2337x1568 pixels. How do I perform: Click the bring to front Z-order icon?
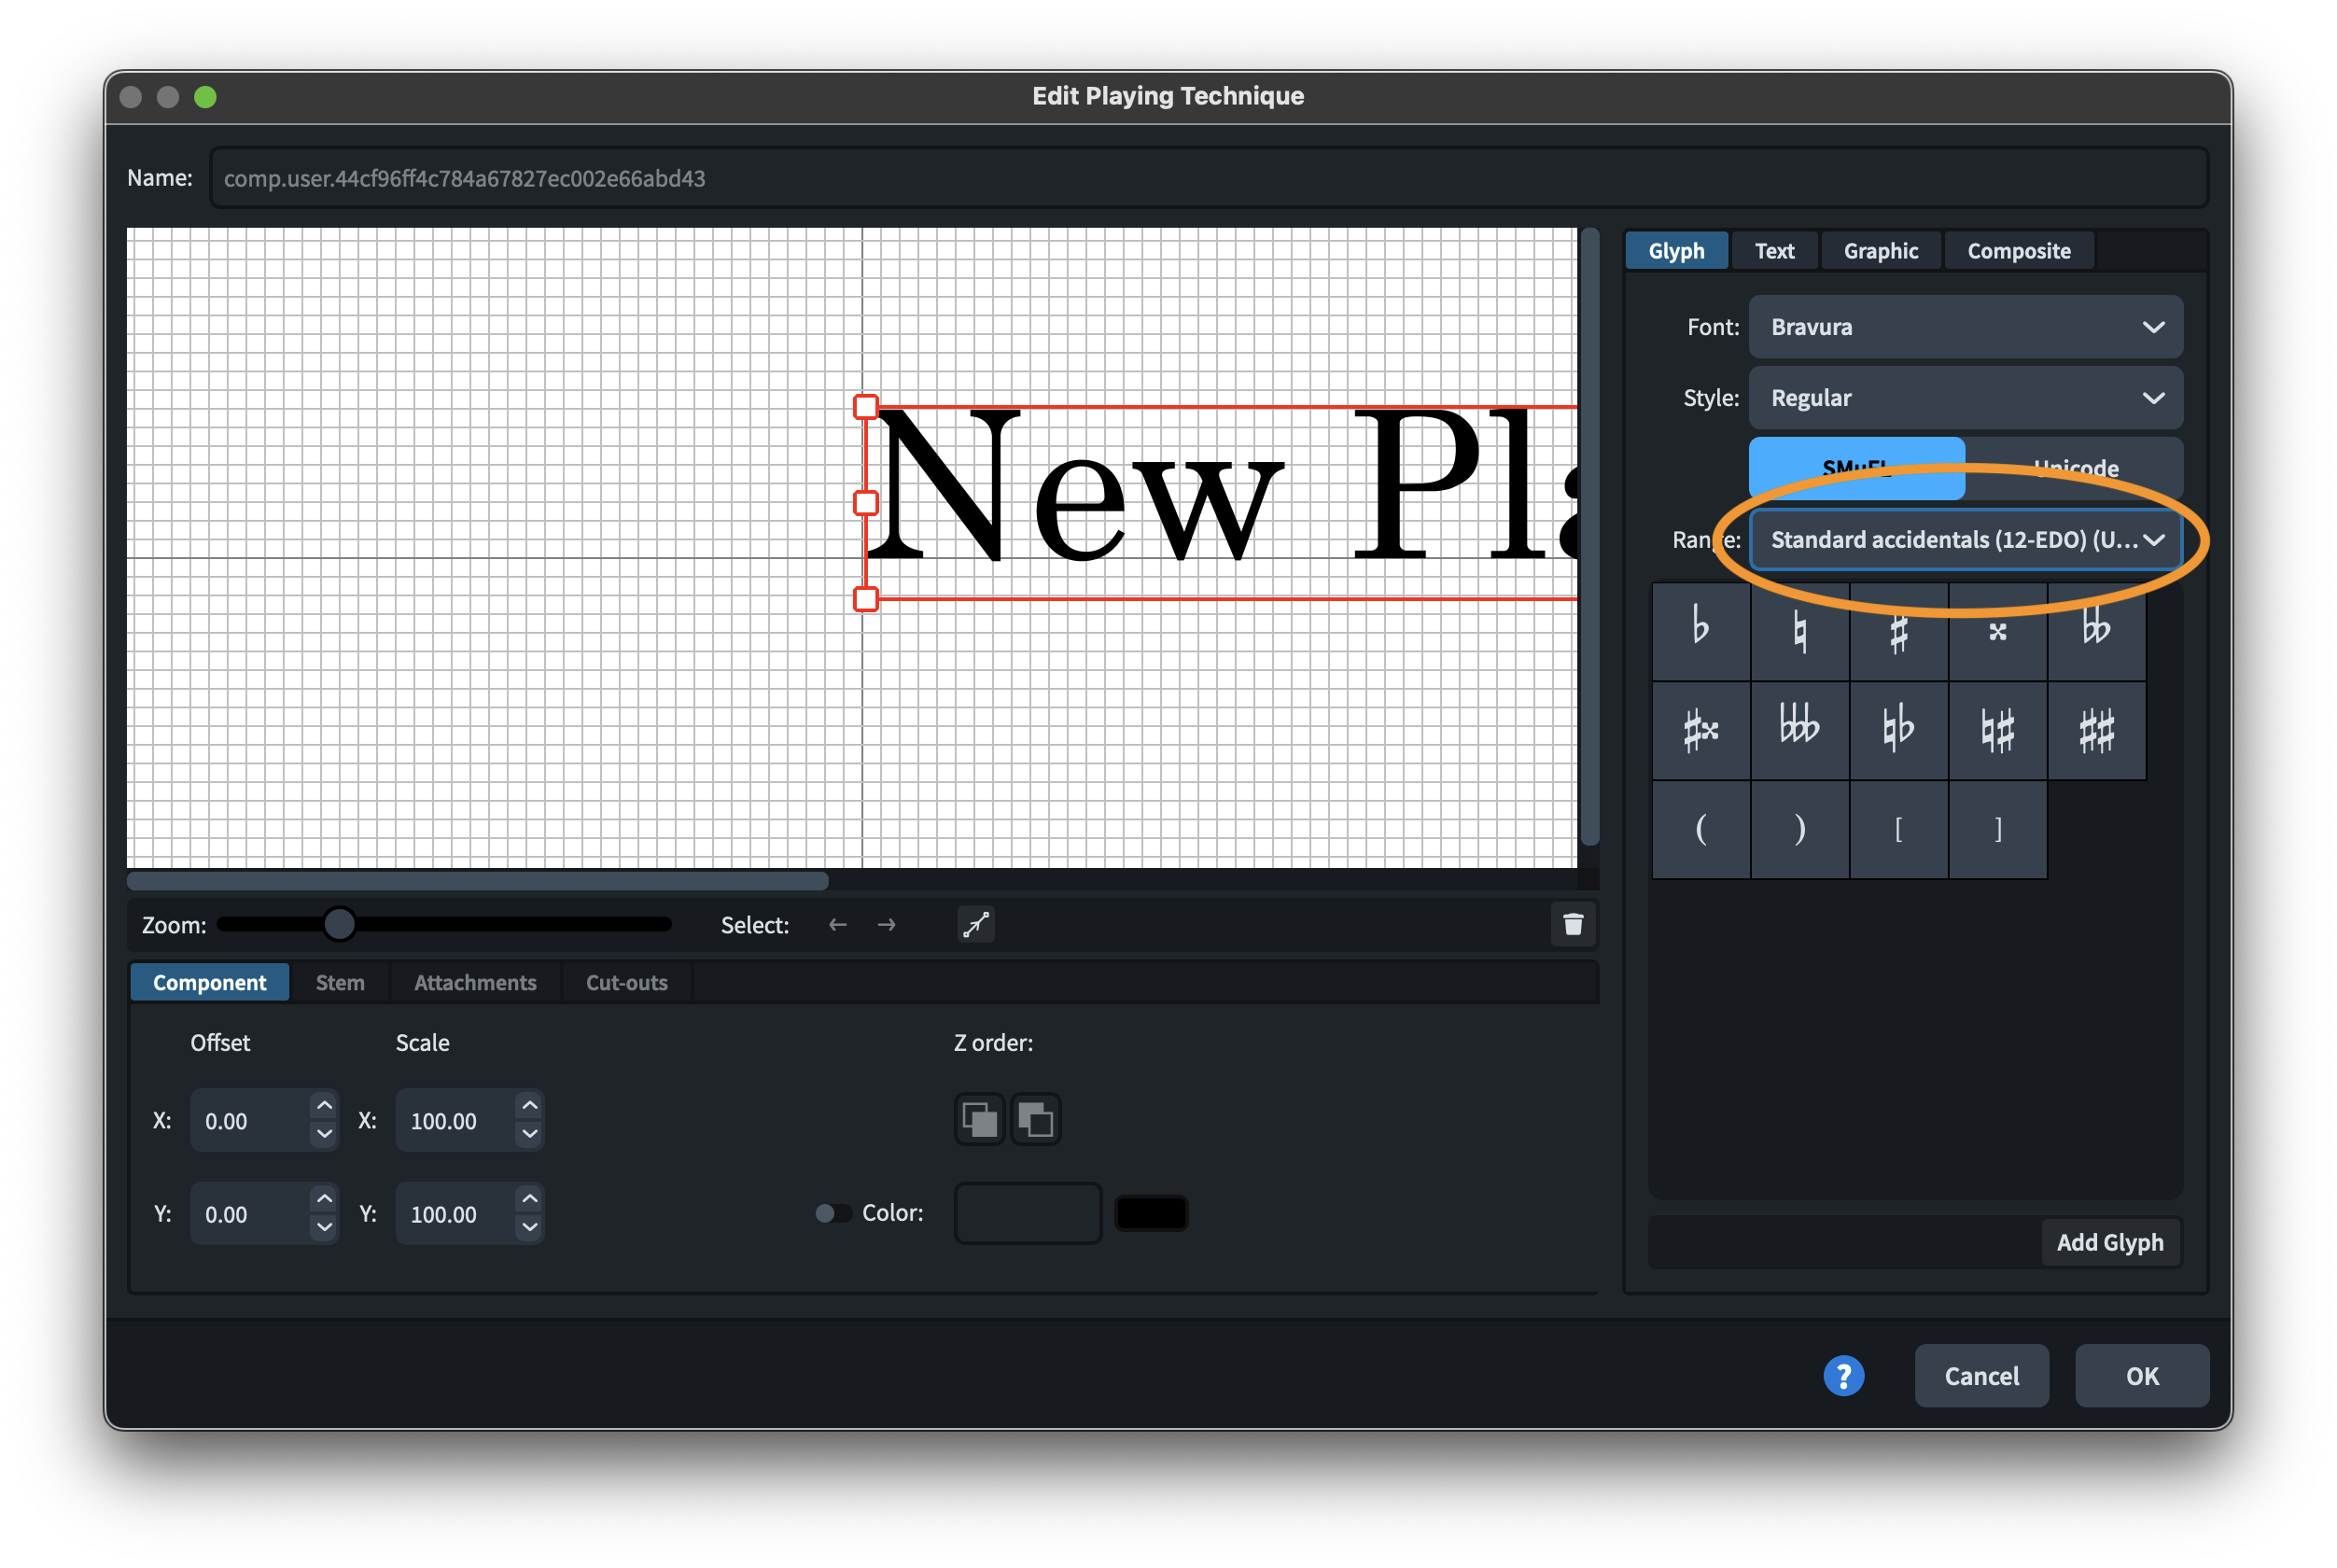(x=979, y=1119)
